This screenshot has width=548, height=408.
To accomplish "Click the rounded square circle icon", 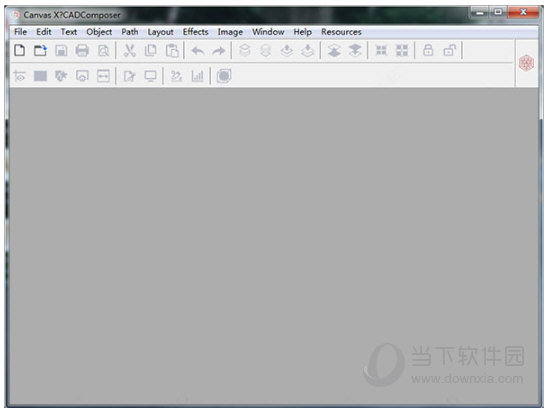I will pyautogui.click(x=224, y=76).
